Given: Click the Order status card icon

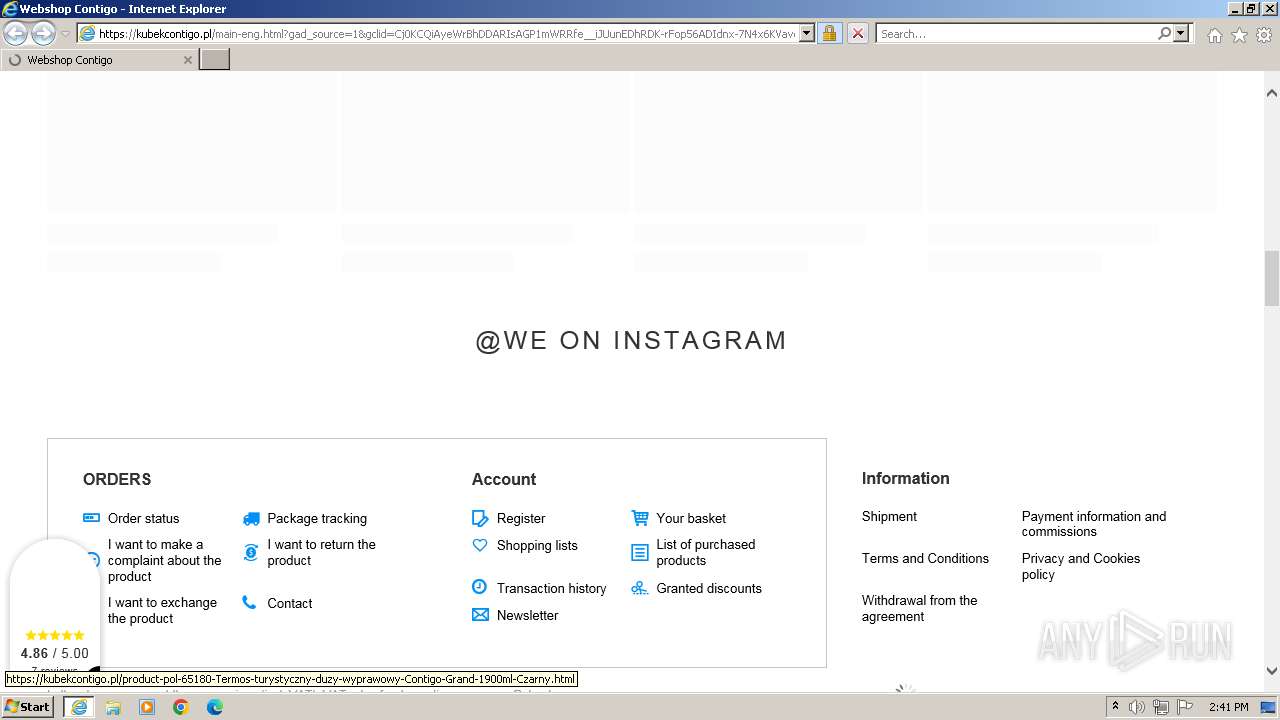Looking at the screenshot, I should point(91,518).
